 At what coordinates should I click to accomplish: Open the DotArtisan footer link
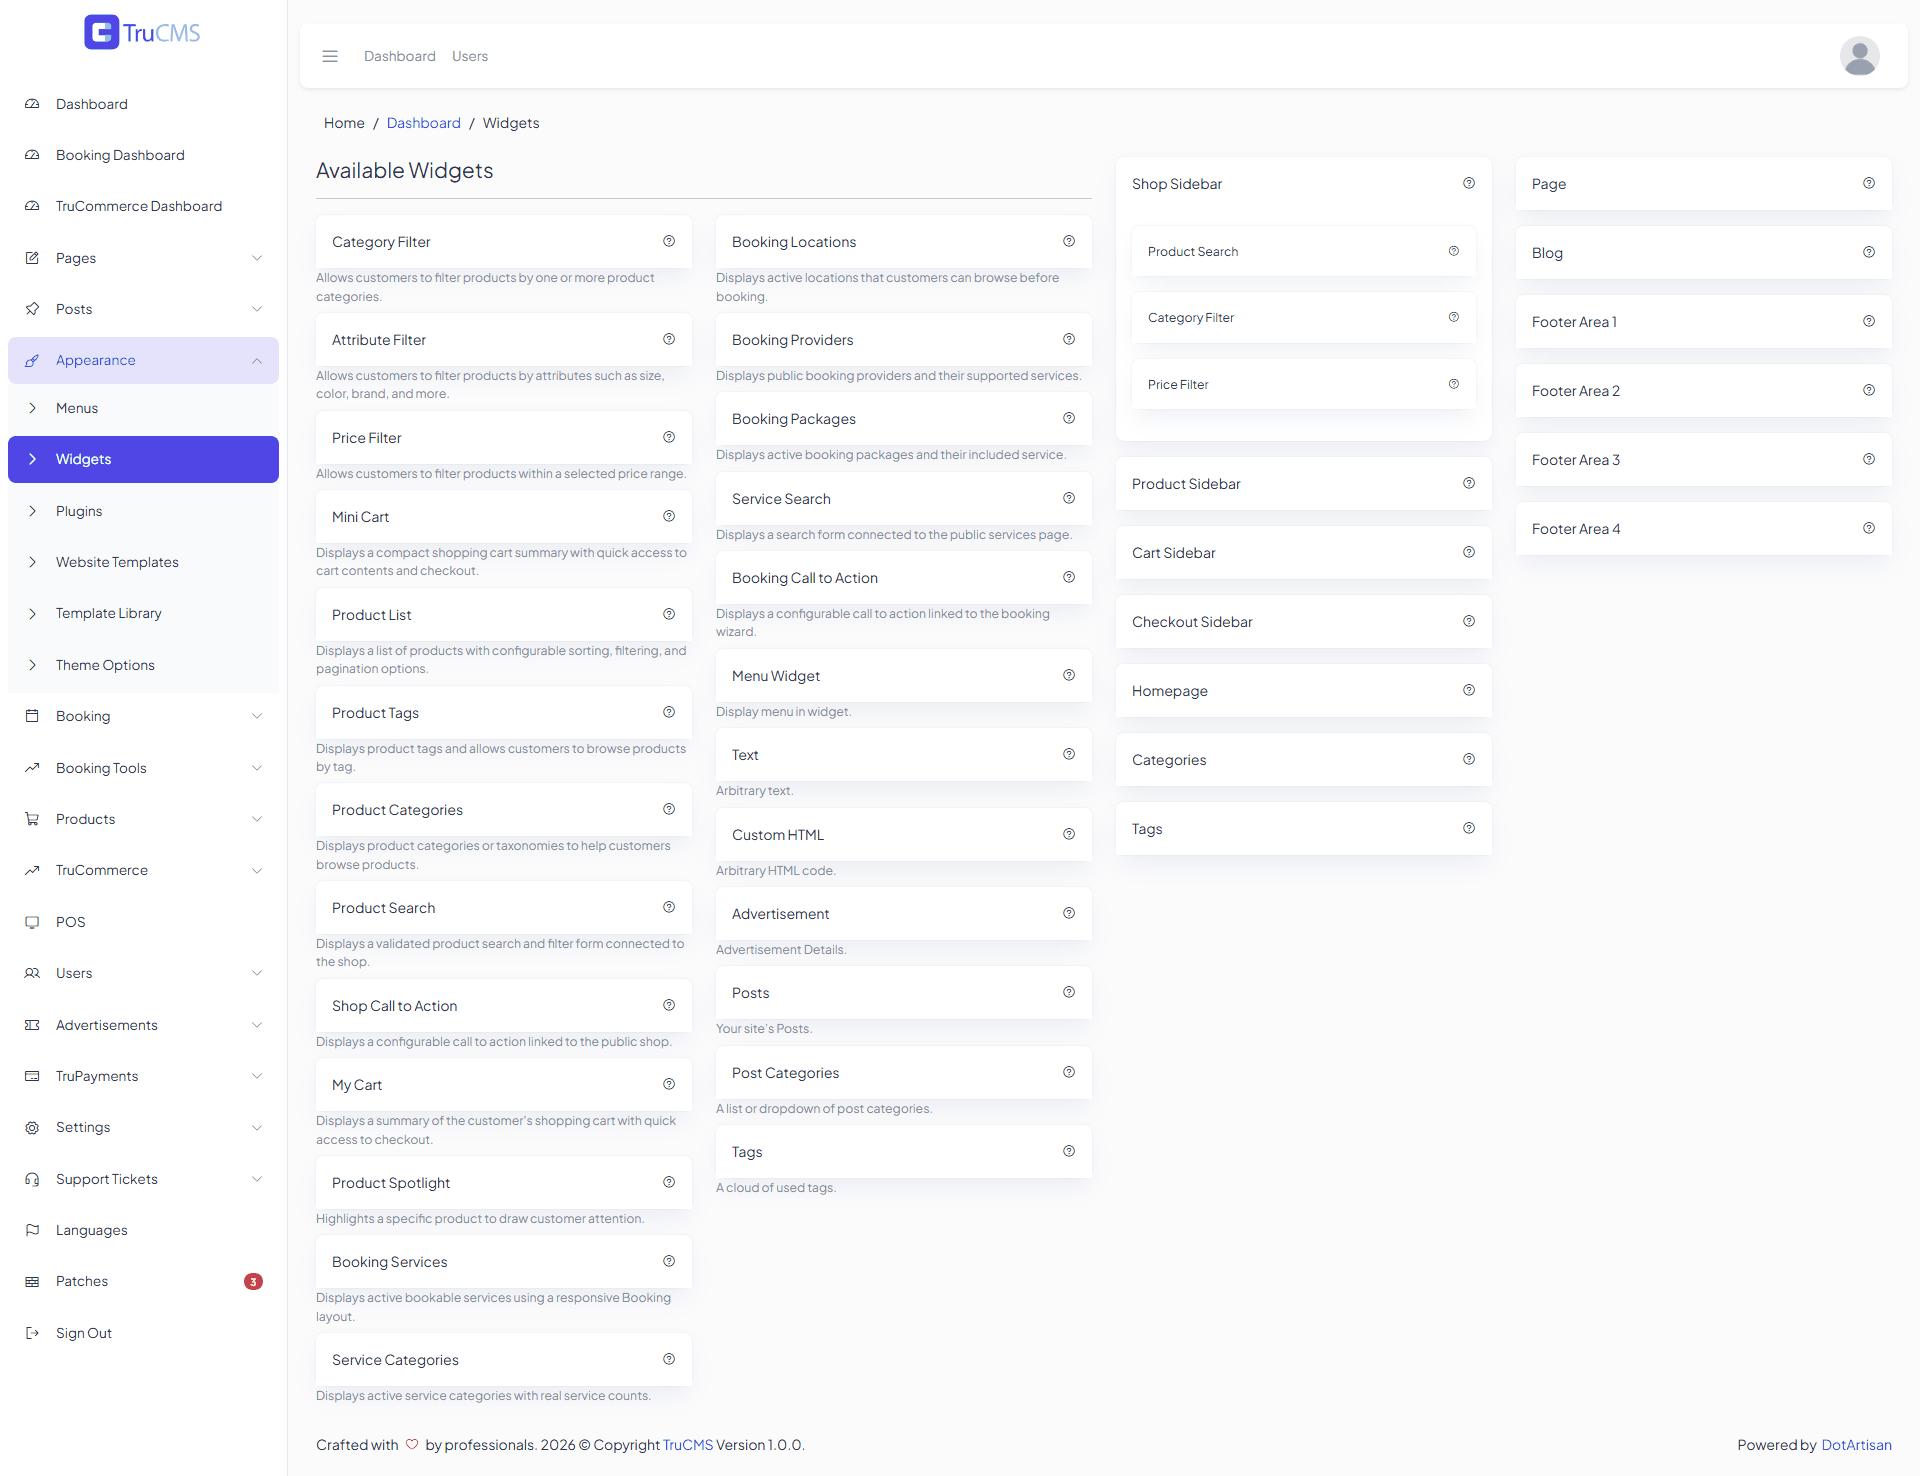tap(1856, 1445)
